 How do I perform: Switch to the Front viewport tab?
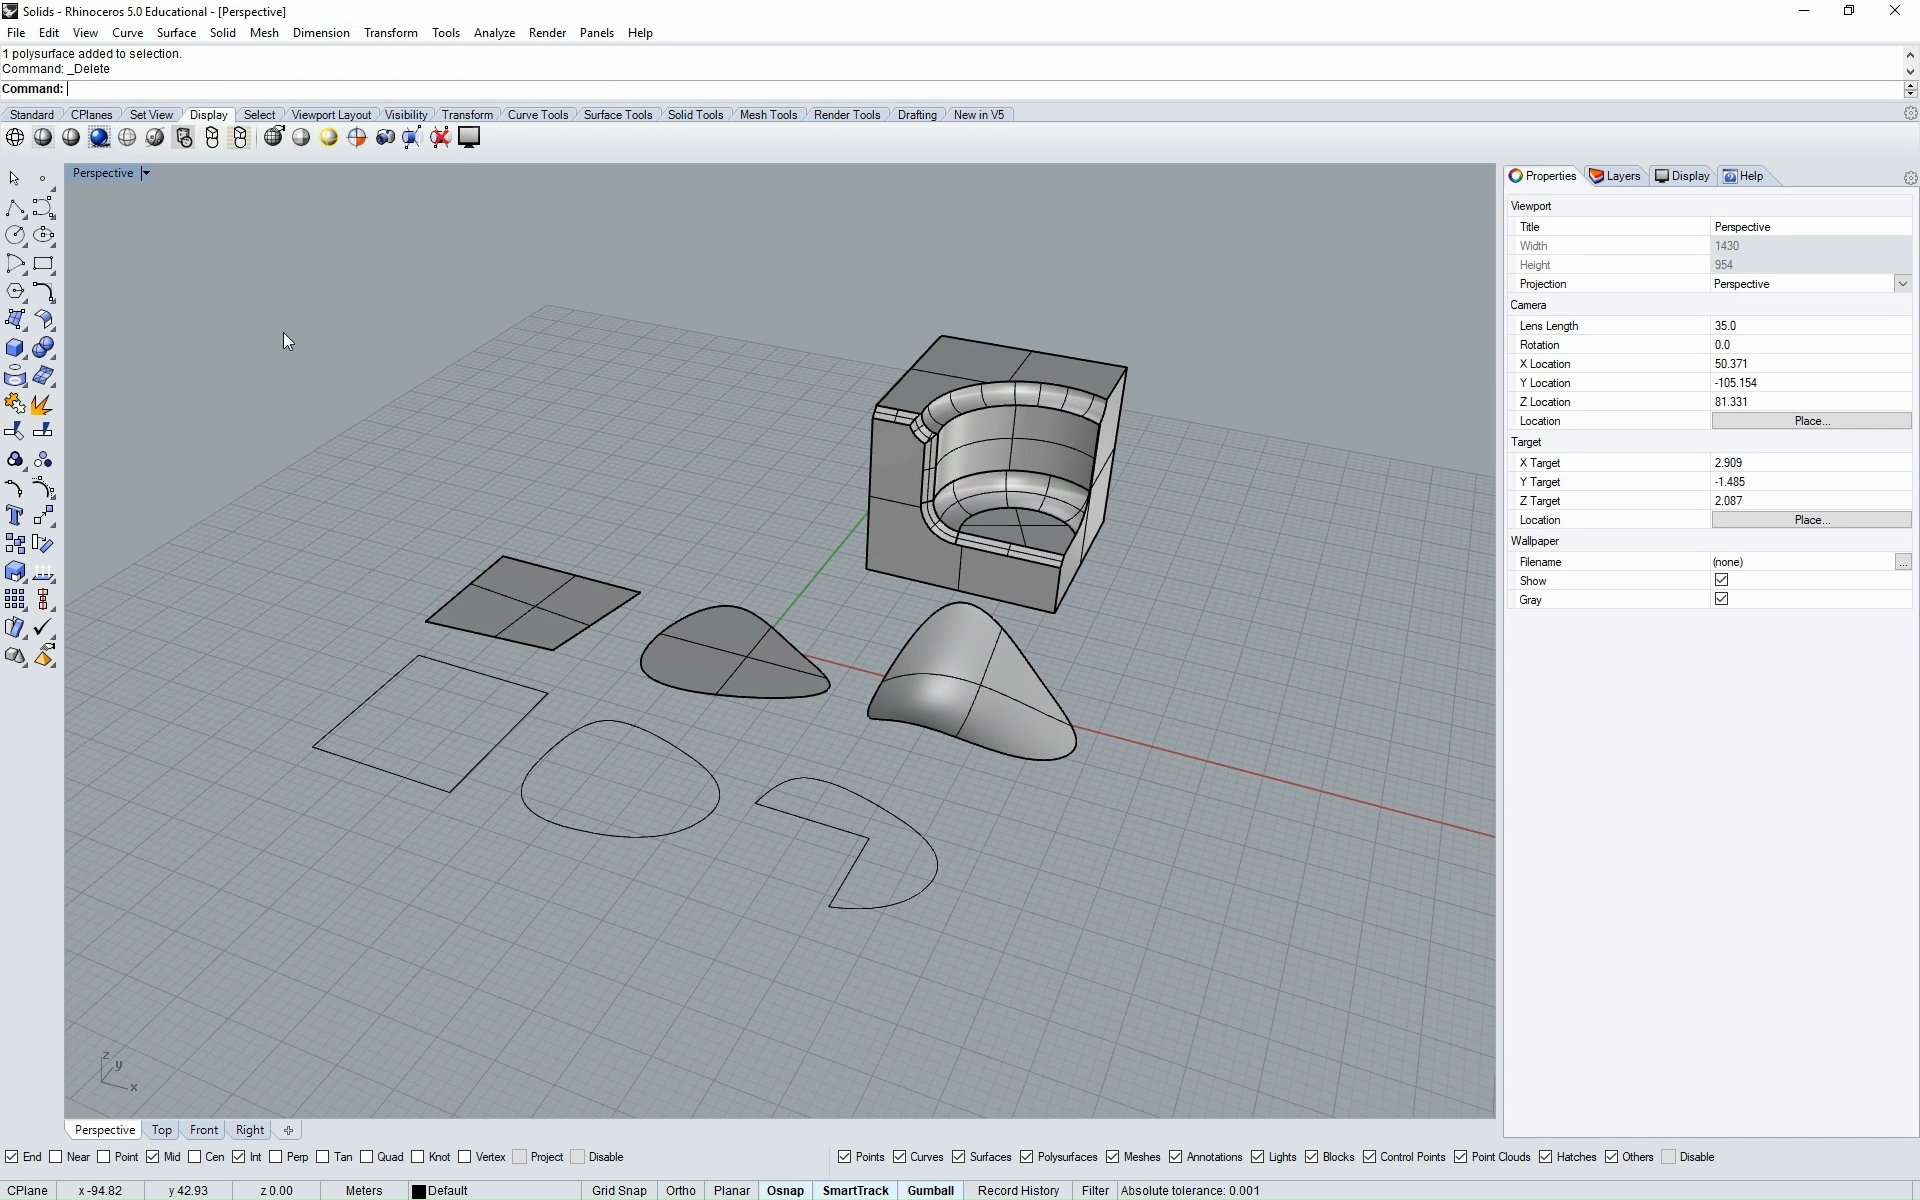click(203, 1129)
